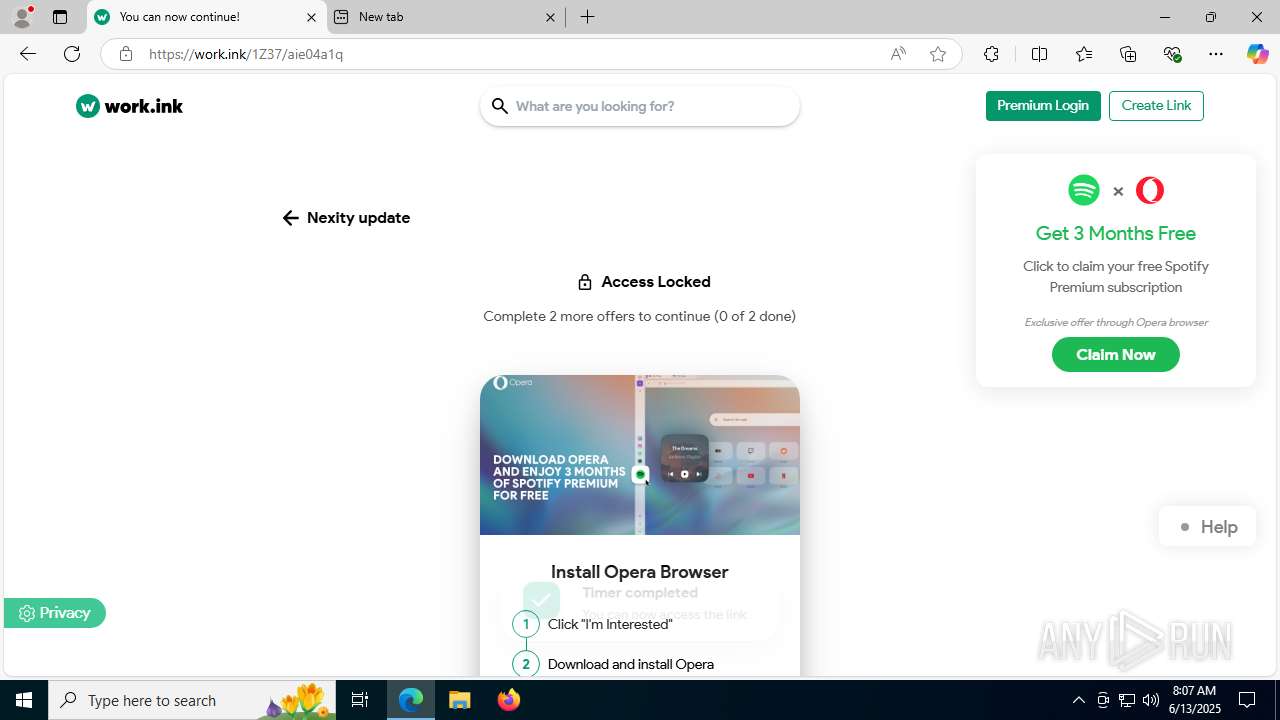Open Collections icon

point(1128,54)
